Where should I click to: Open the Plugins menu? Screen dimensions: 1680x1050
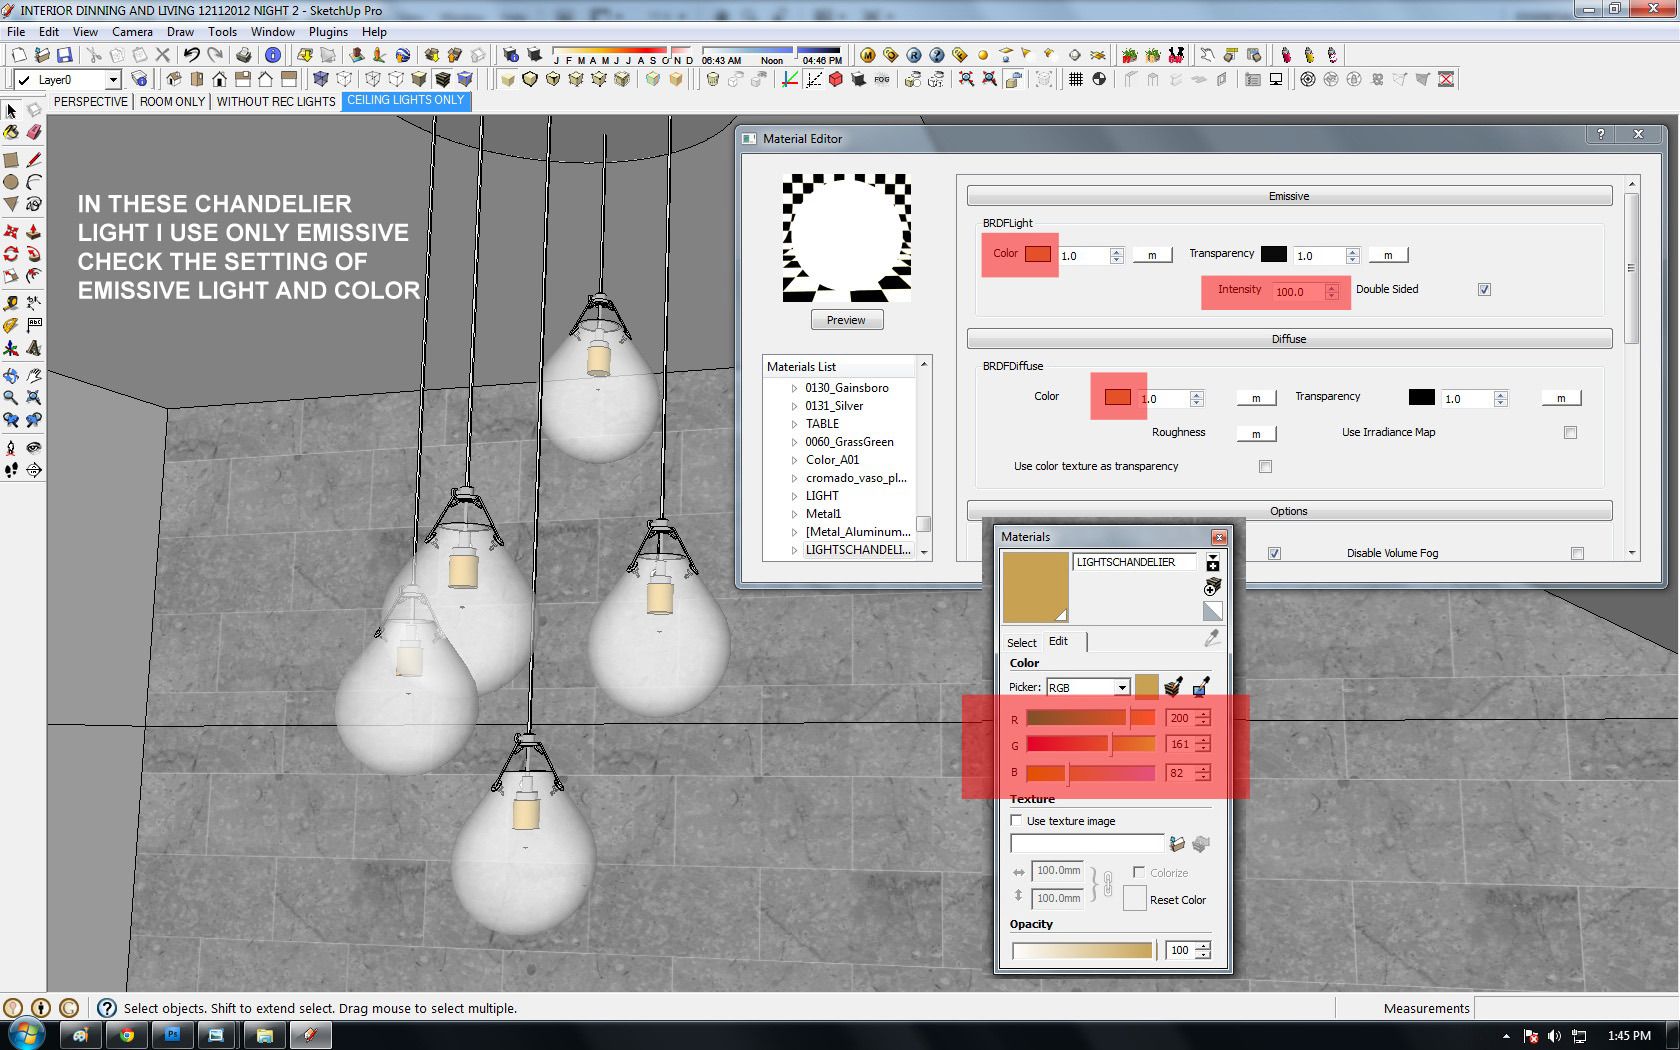pyautogui.click(x=327, y=32)
